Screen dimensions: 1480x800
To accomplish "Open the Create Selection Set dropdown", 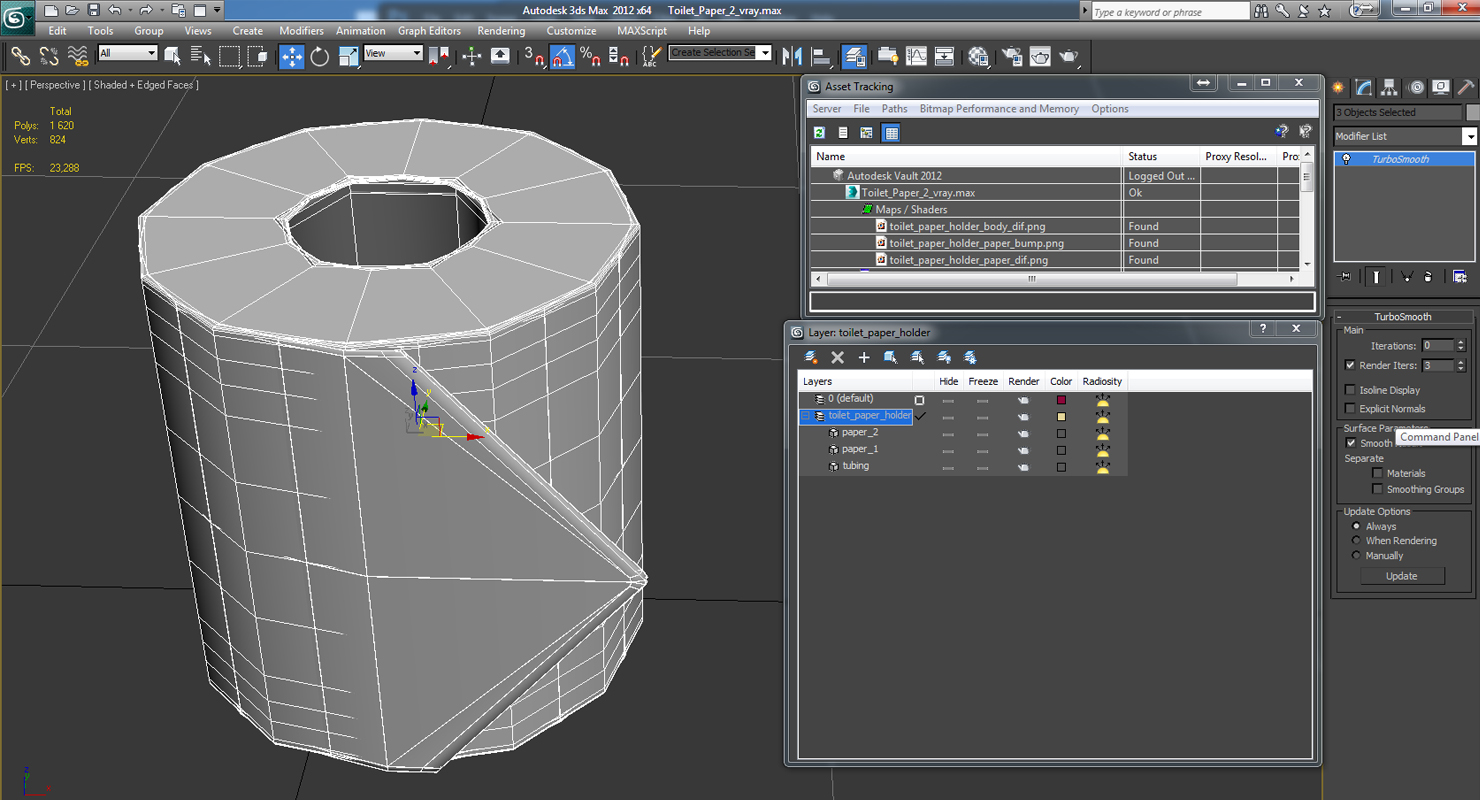I will pyautogui.click(x=720, y=53).
